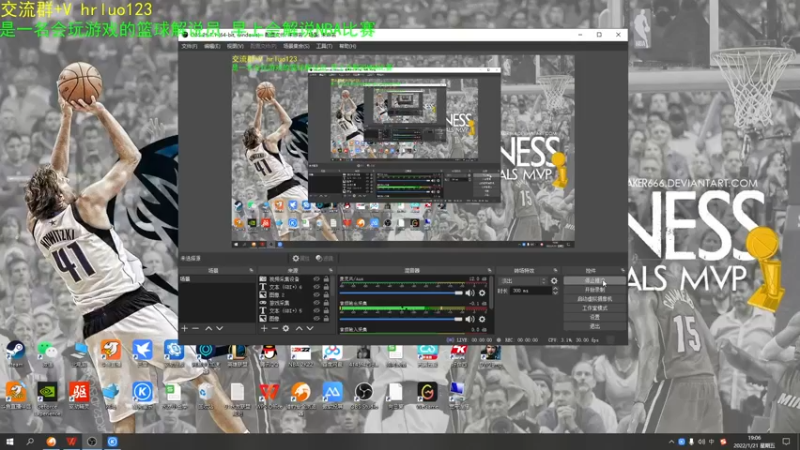The image size is (800, 450).
Task: Click 设置 settings button in Controls
Action: (595, 317)
